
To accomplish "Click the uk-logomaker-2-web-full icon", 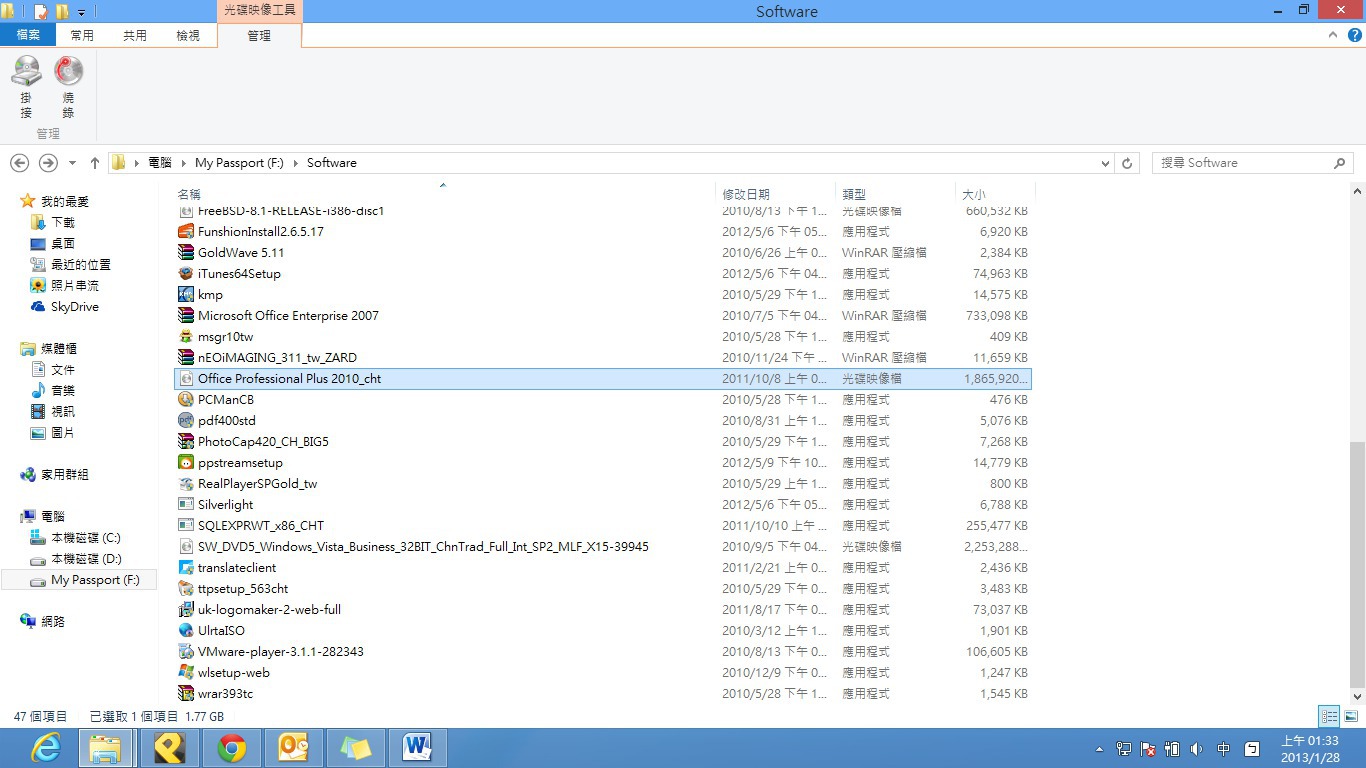I will tap(186, 610).
